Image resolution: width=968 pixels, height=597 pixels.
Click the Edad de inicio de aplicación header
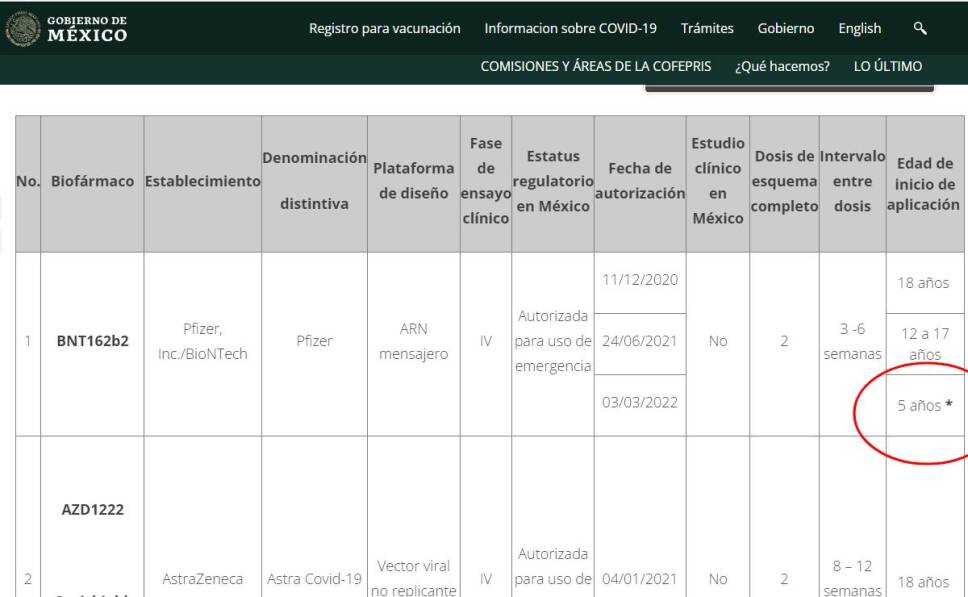point(924,183)
